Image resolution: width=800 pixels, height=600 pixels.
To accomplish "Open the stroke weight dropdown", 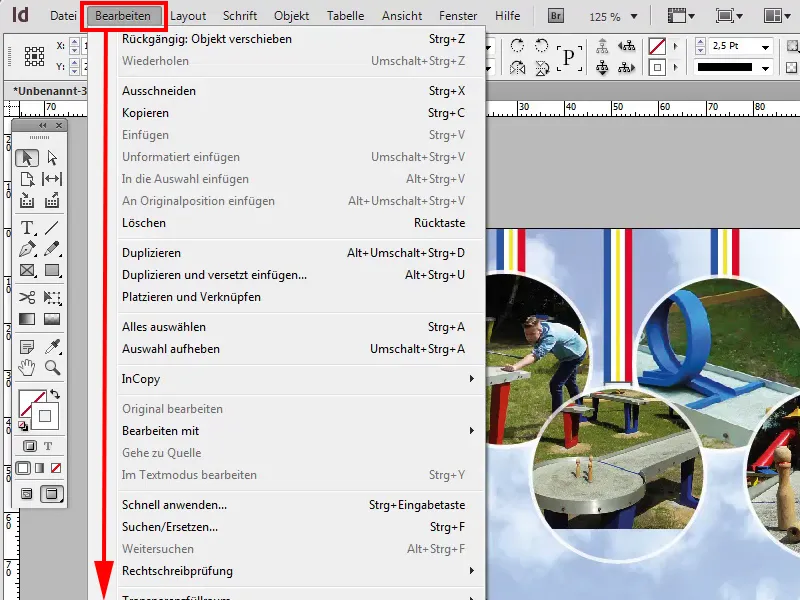I will coord(766,46).
